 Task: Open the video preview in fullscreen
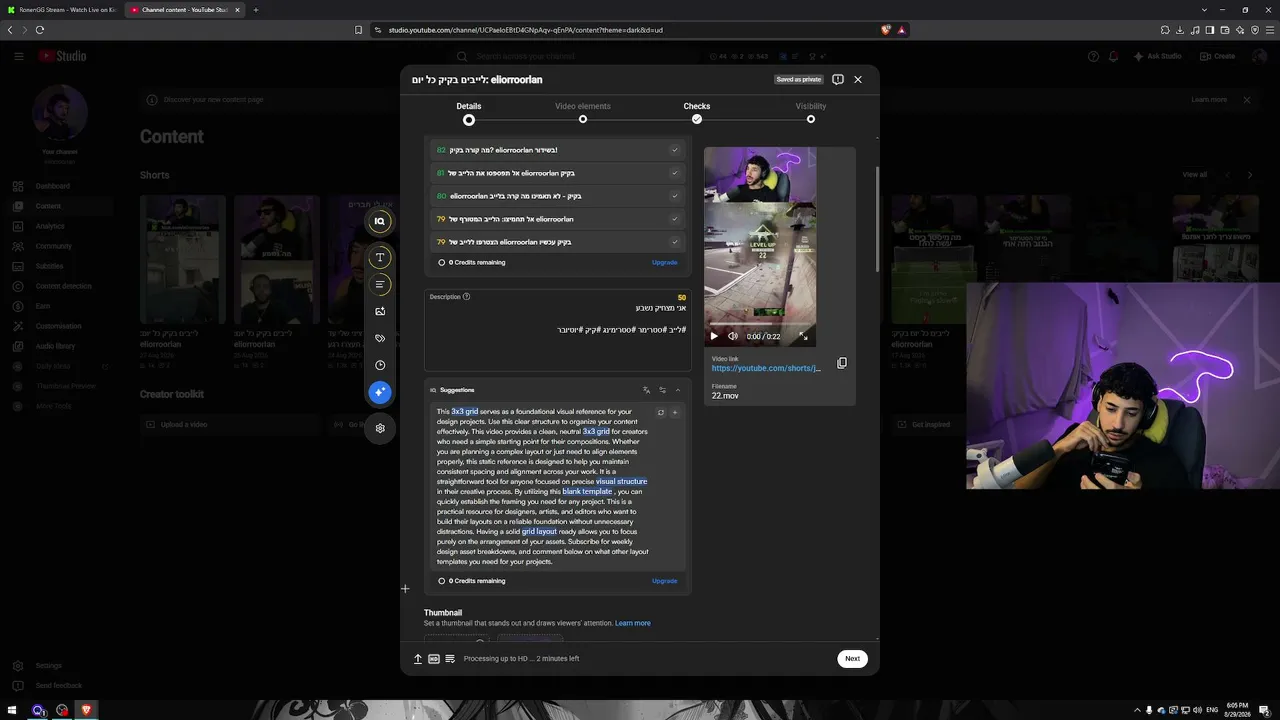pos(803,336)
